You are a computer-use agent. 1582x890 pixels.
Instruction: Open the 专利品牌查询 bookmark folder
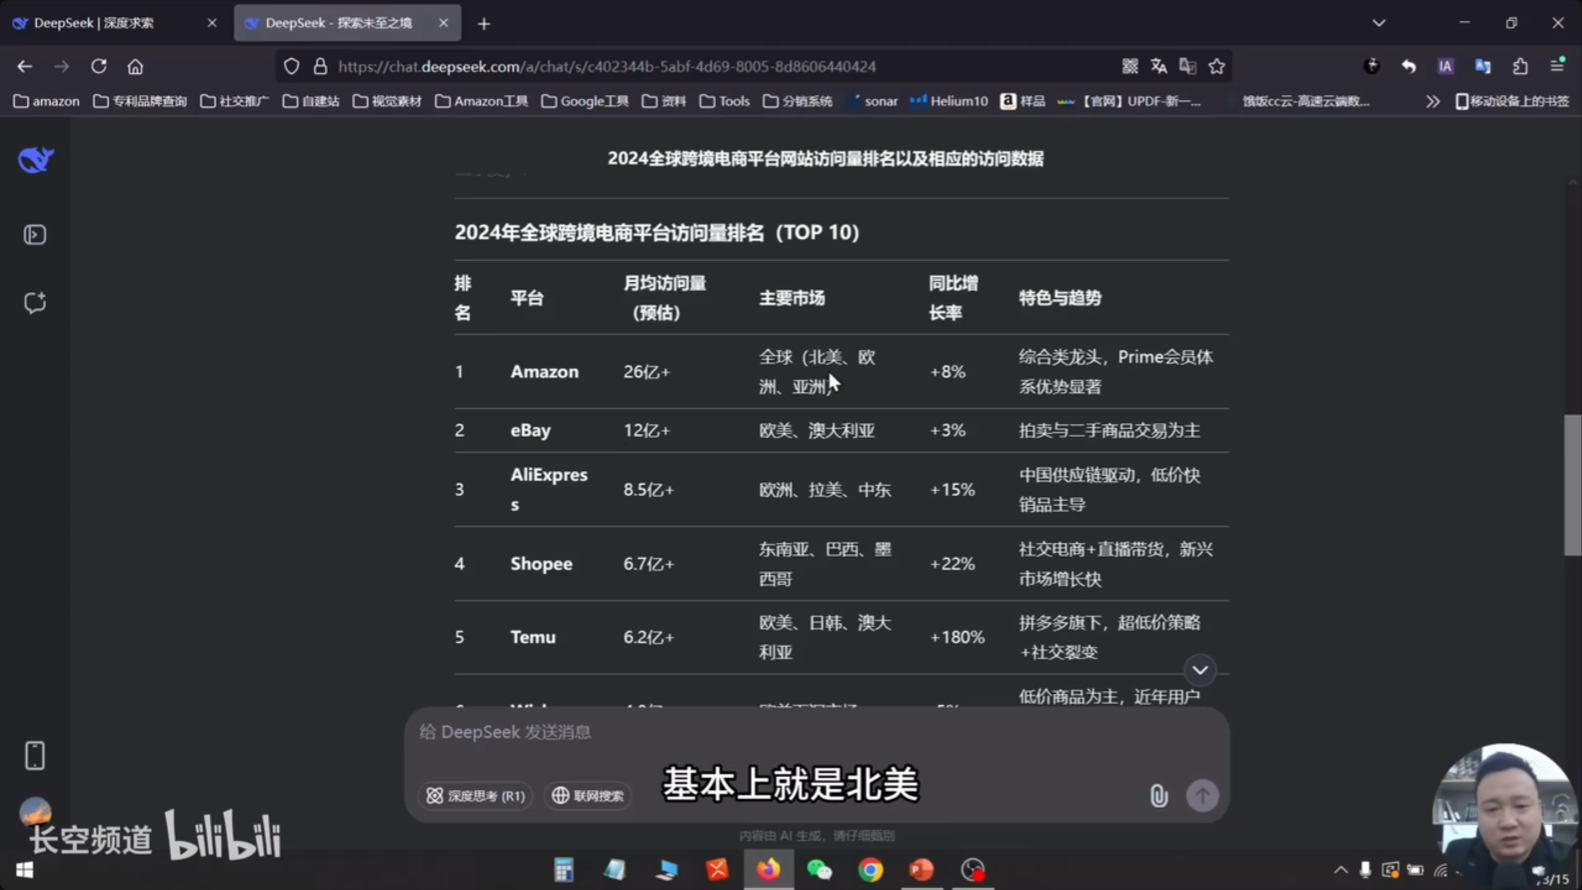tap(140, 101)
